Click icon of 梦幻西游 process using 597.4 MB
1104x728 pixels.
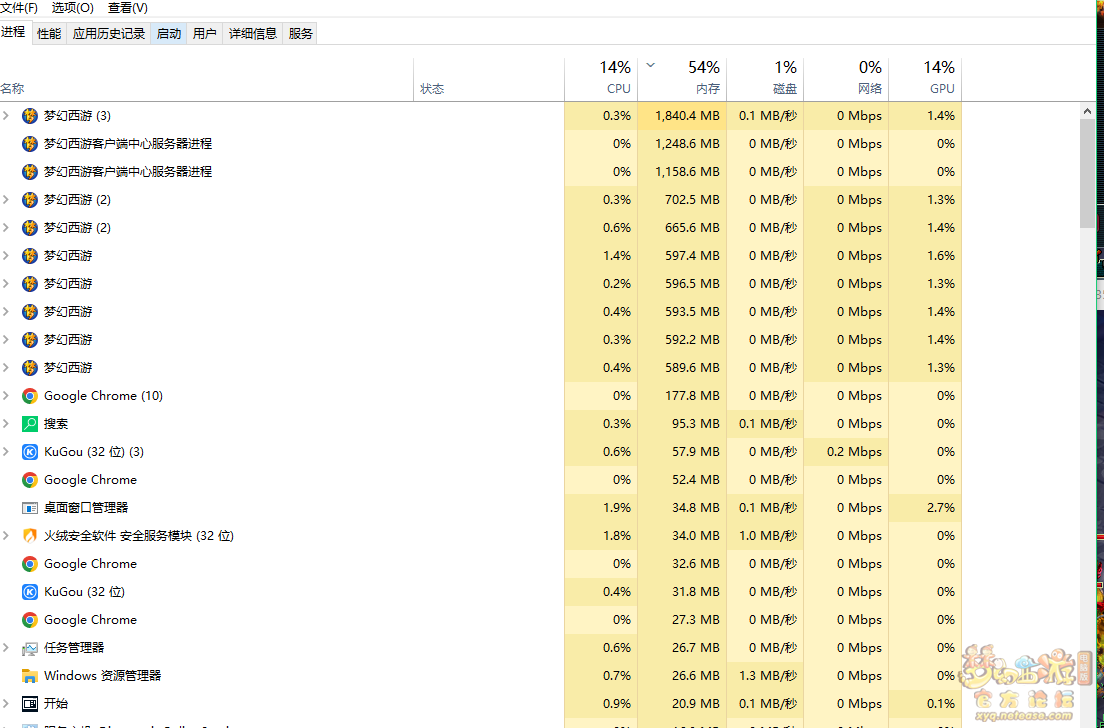pyautogui.click(x=30, y=256)
